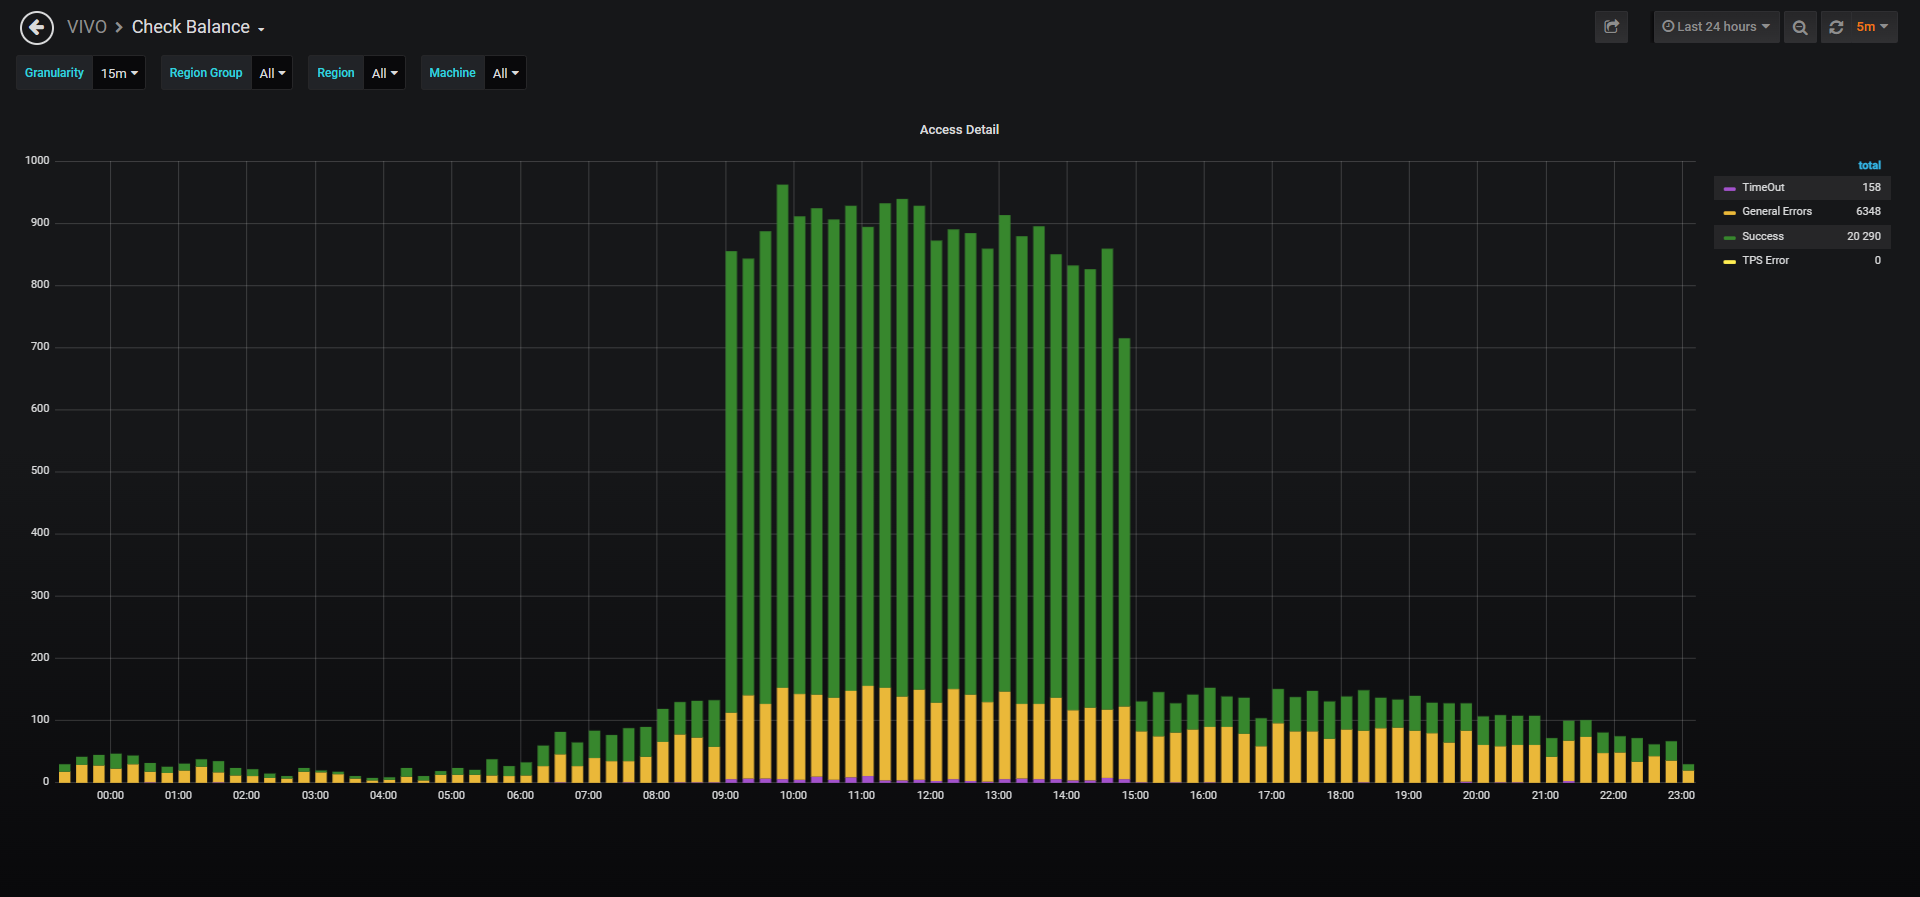Click the back arrow circle icon
1920x897 pixels.
37,28
